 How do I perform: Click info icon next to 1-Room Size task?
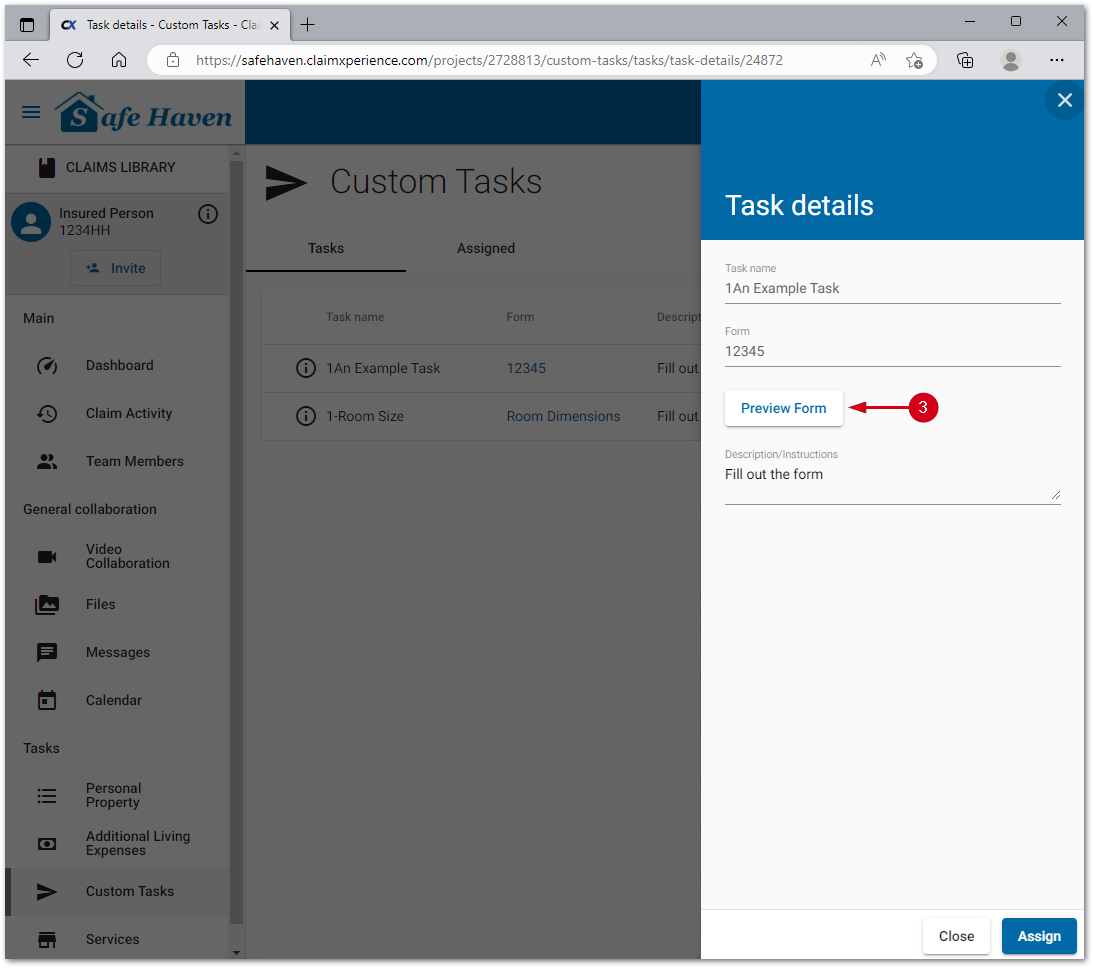[x=306, y=417]
